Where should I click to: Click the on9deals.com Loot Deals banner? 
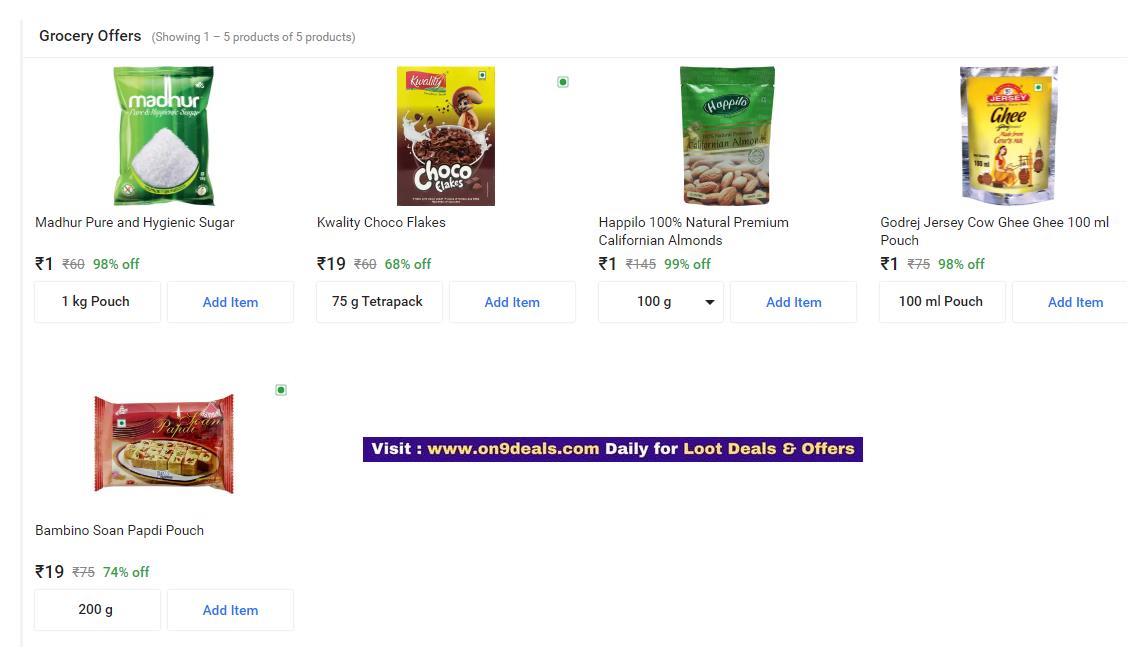[x=613, y=449]
